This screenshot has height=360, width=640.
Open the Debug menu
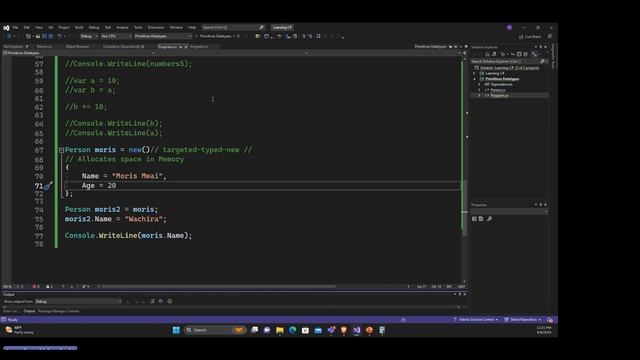[94, 27]
